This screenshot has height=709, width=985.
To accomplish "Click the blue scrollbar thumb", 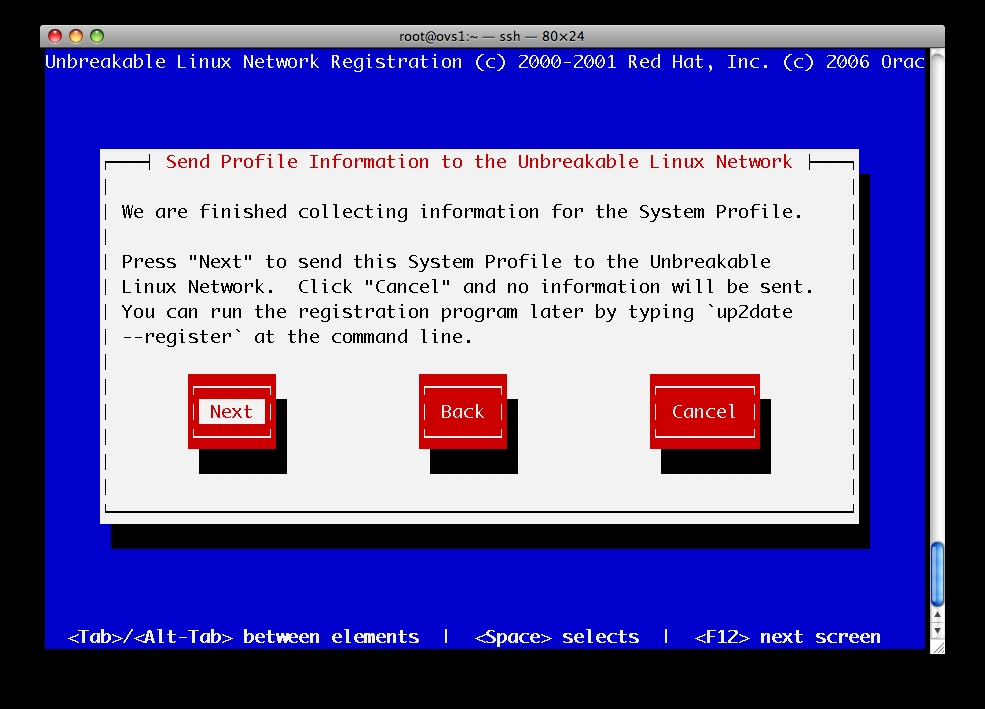I will point(937,572).
